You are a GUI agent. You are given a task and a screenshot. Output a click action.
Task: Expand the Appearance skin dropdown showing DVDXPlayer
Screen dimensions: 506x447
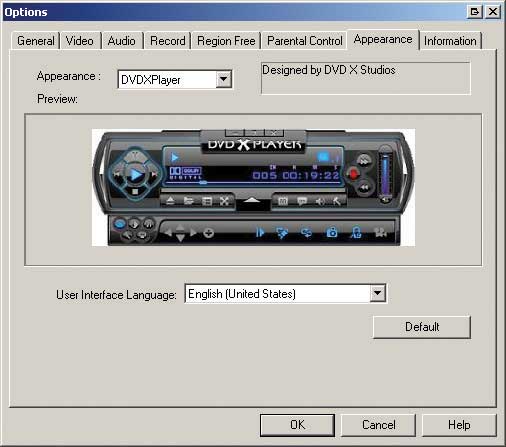pos(224,79)
